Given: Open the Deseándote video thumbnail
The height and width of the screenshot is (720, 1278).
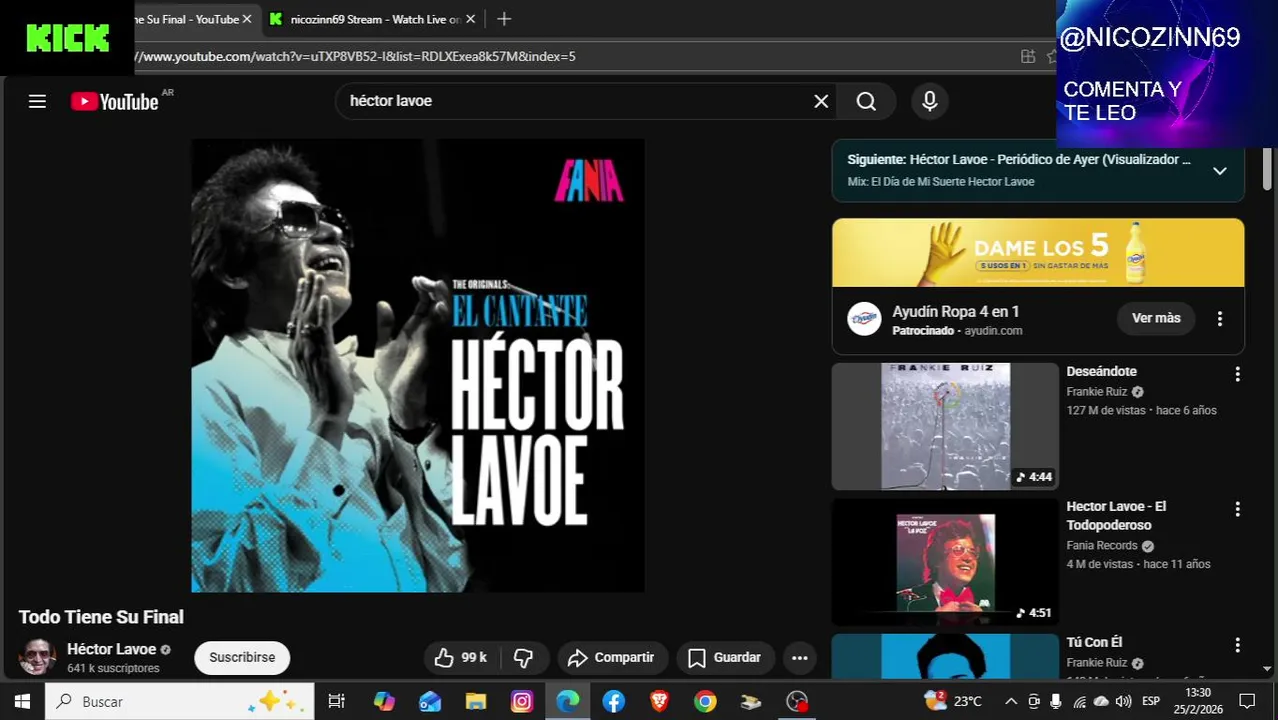Looking at the screenshot, I should [945, 427].
